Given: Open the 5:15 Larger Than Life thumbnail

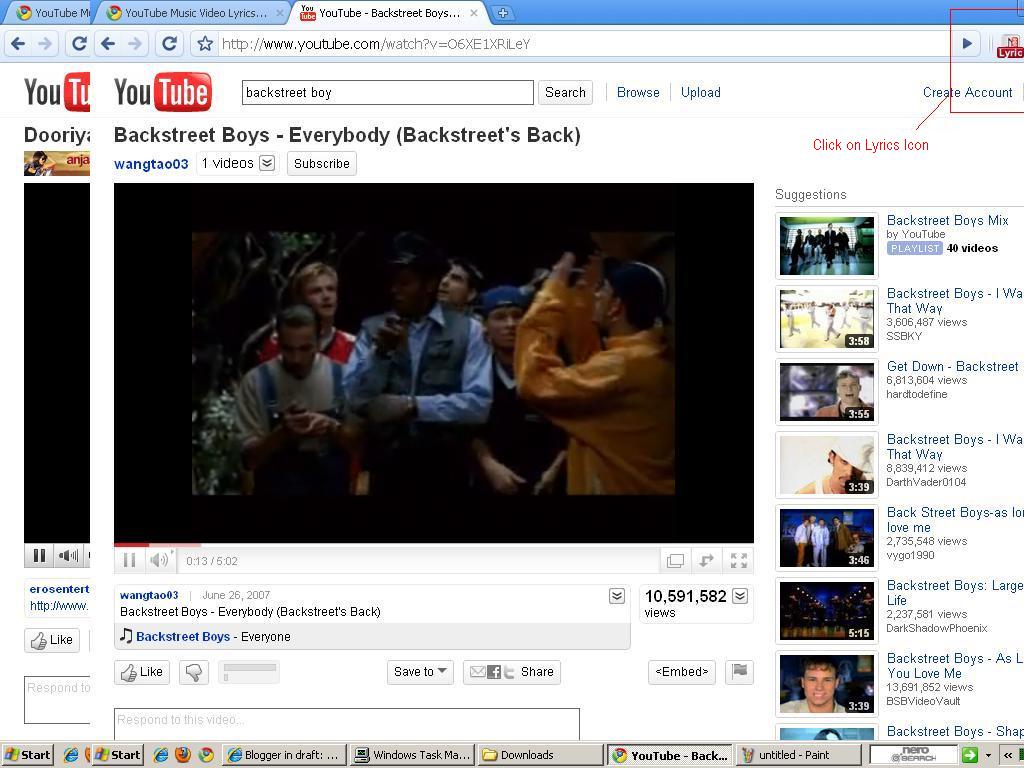Looking at the screenshot, I should tap(827, 611).
